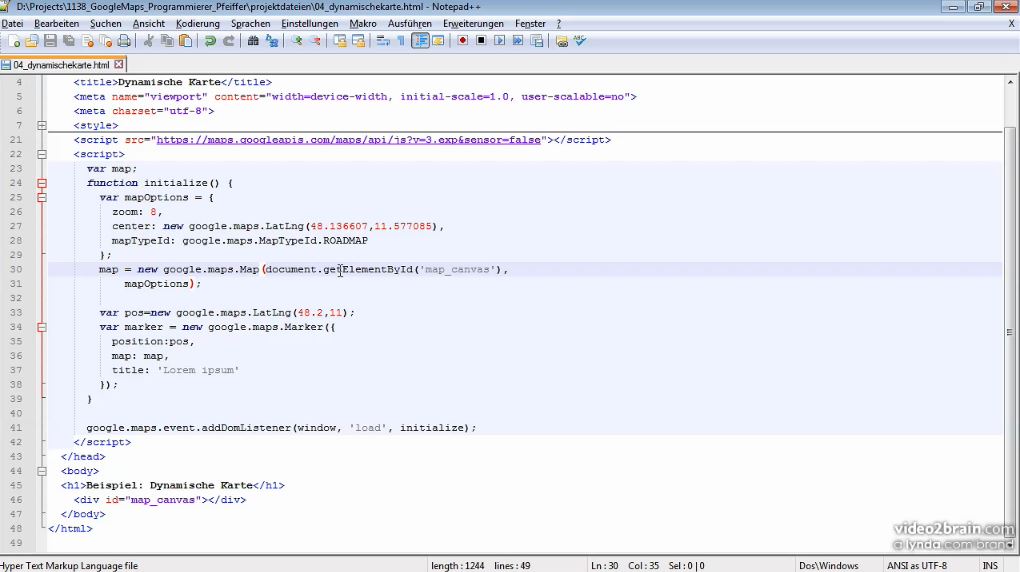Open the Ansicht menu
Image resolution: width=1020 pixels, height=572 pixels.
tap(149, 23)
